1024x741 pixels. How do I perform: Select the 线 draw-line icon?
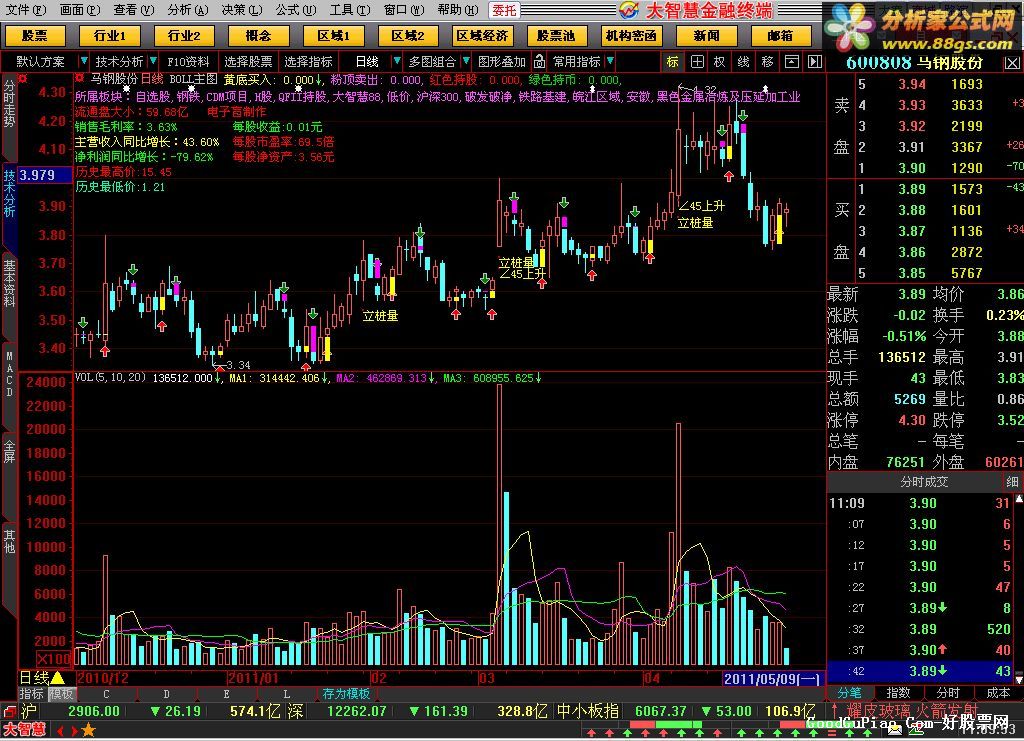743,62
